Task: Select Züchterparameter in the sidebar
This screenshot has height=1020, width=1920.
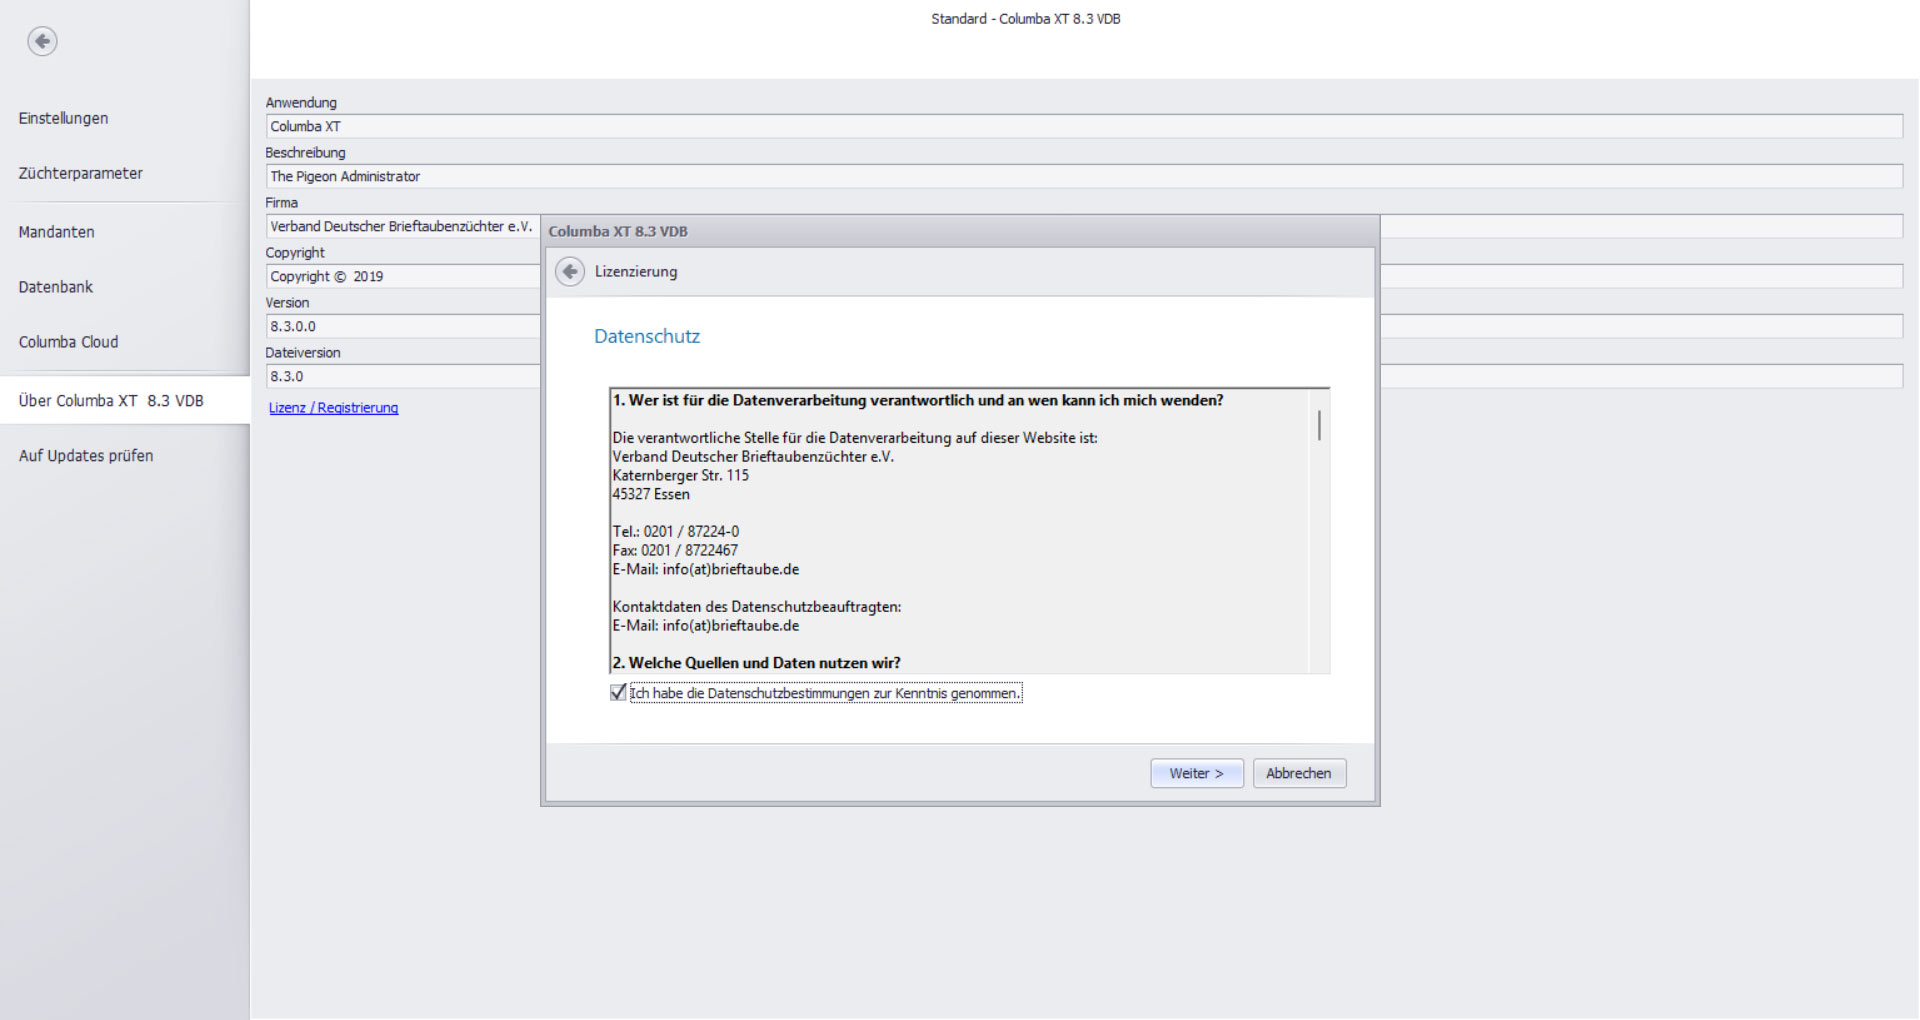Action: click(80, 173)
